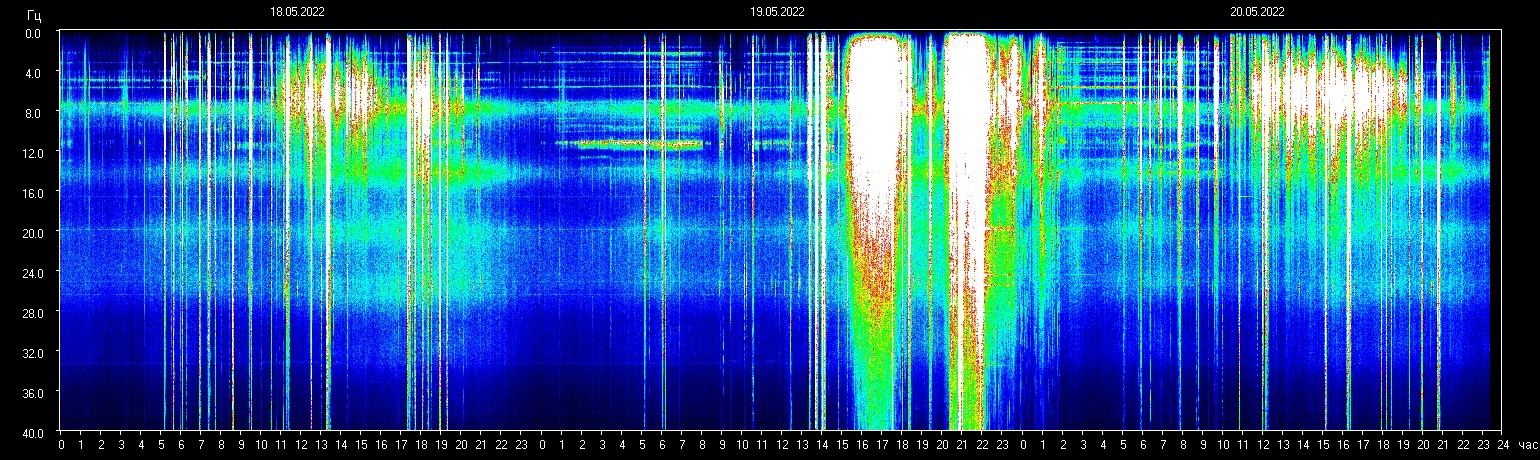Viewport: 1540px width, 460px height.
Task: Select the 24.0 frequency axis label
Action: tap(32, 273)
